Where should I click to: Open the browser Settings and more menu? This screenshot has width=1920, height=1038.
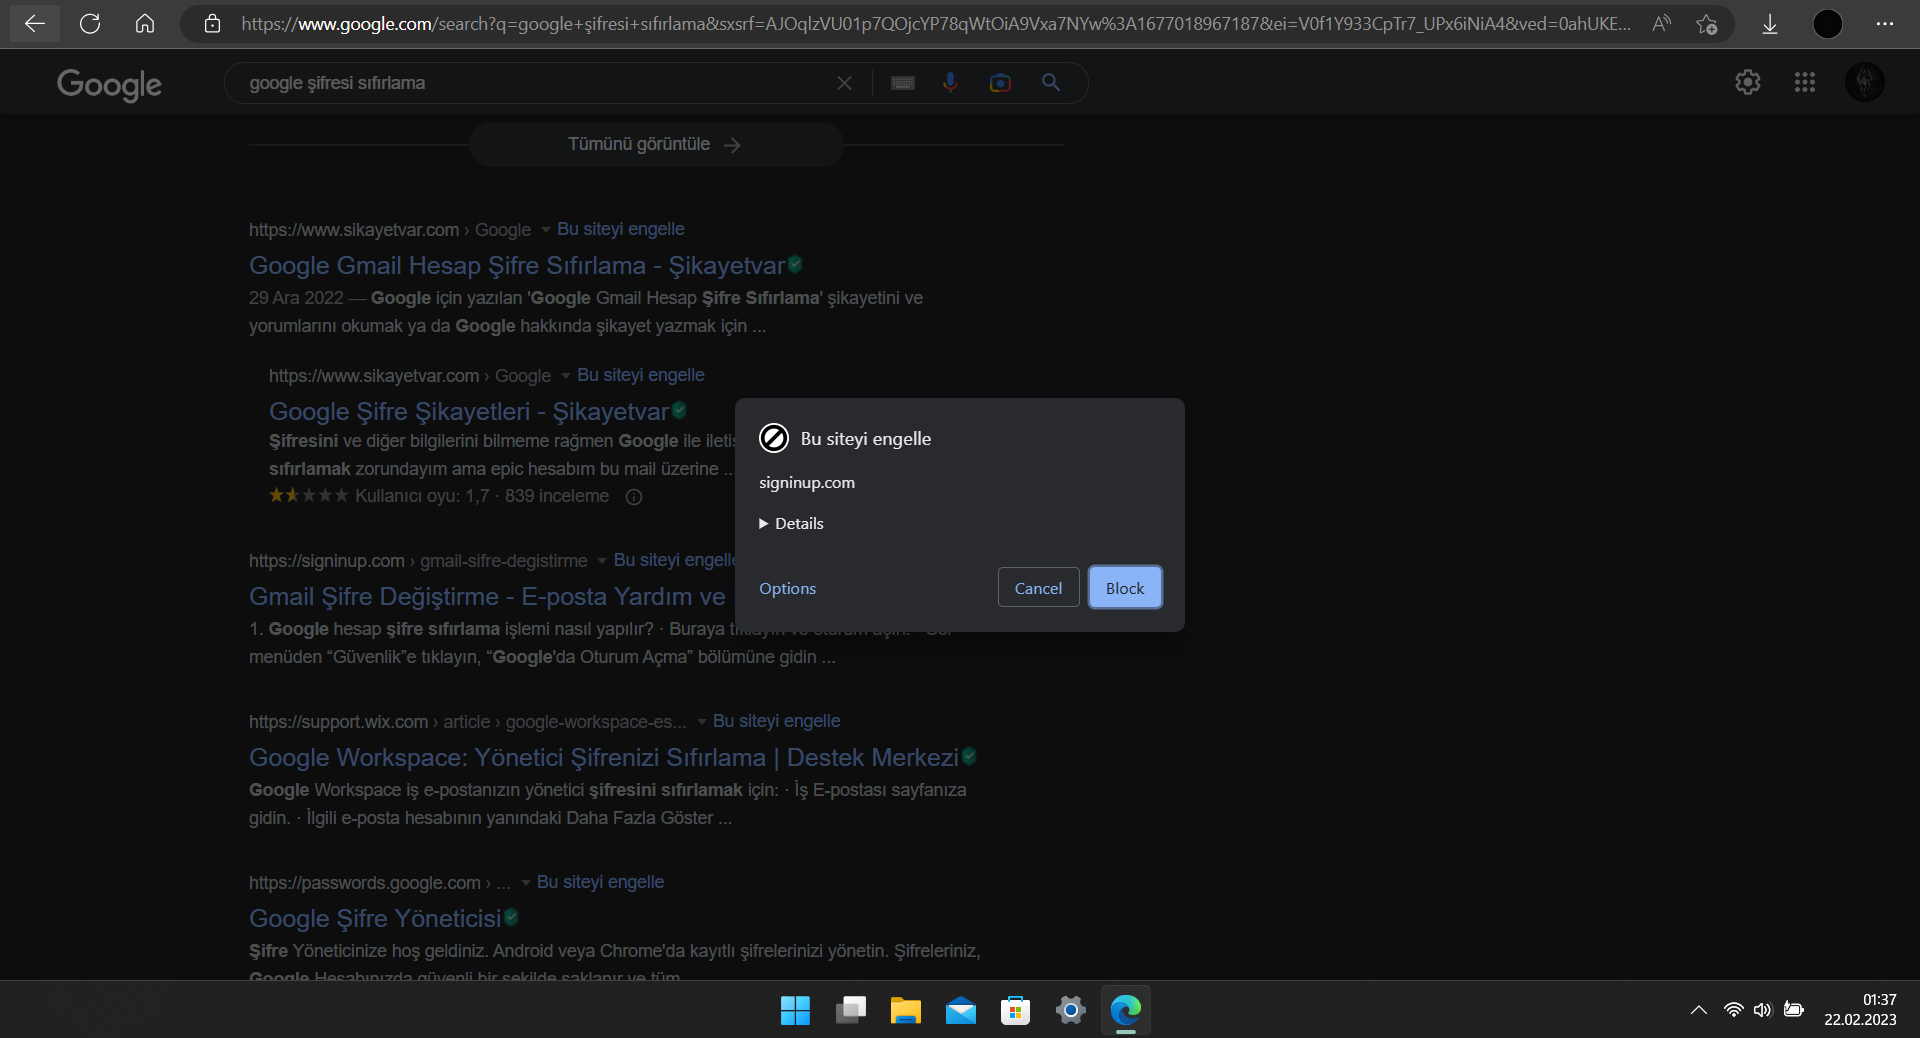pyautogui.click(x=1885, y=24)
